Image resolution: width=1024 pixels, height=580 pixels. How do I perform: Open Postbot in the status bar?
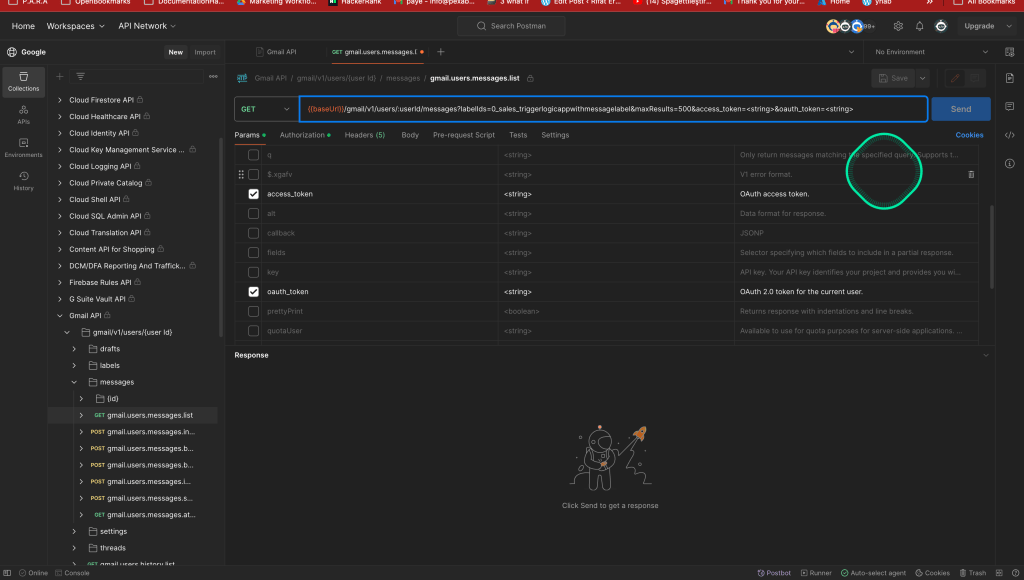pos(774,573)
